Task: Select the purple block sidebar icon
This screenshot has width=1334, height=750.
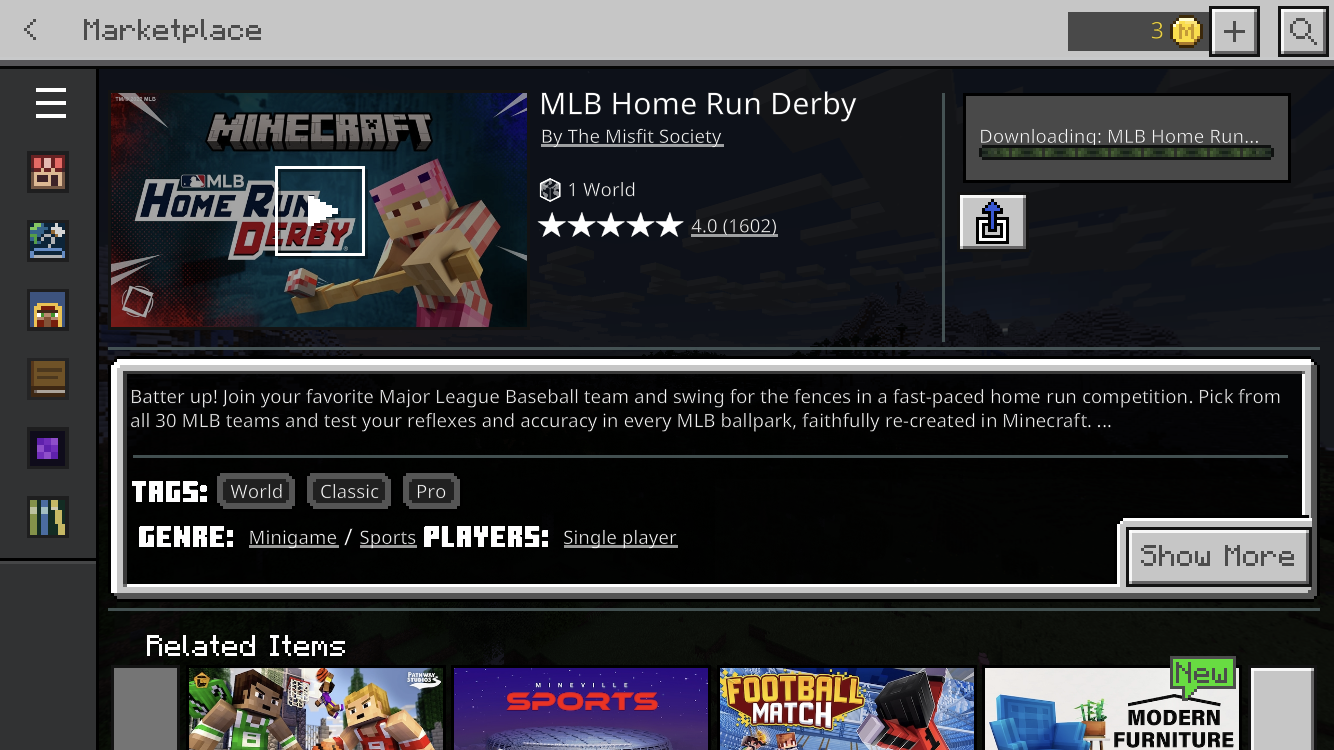Action: [x=48, y=448]
